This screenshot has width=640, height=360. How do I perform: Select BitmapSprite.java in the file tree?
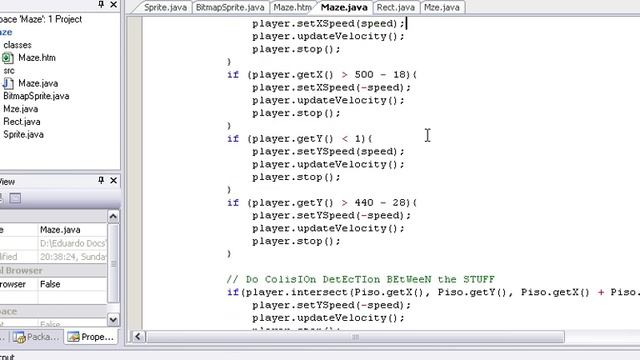click(x=36, y=96)
